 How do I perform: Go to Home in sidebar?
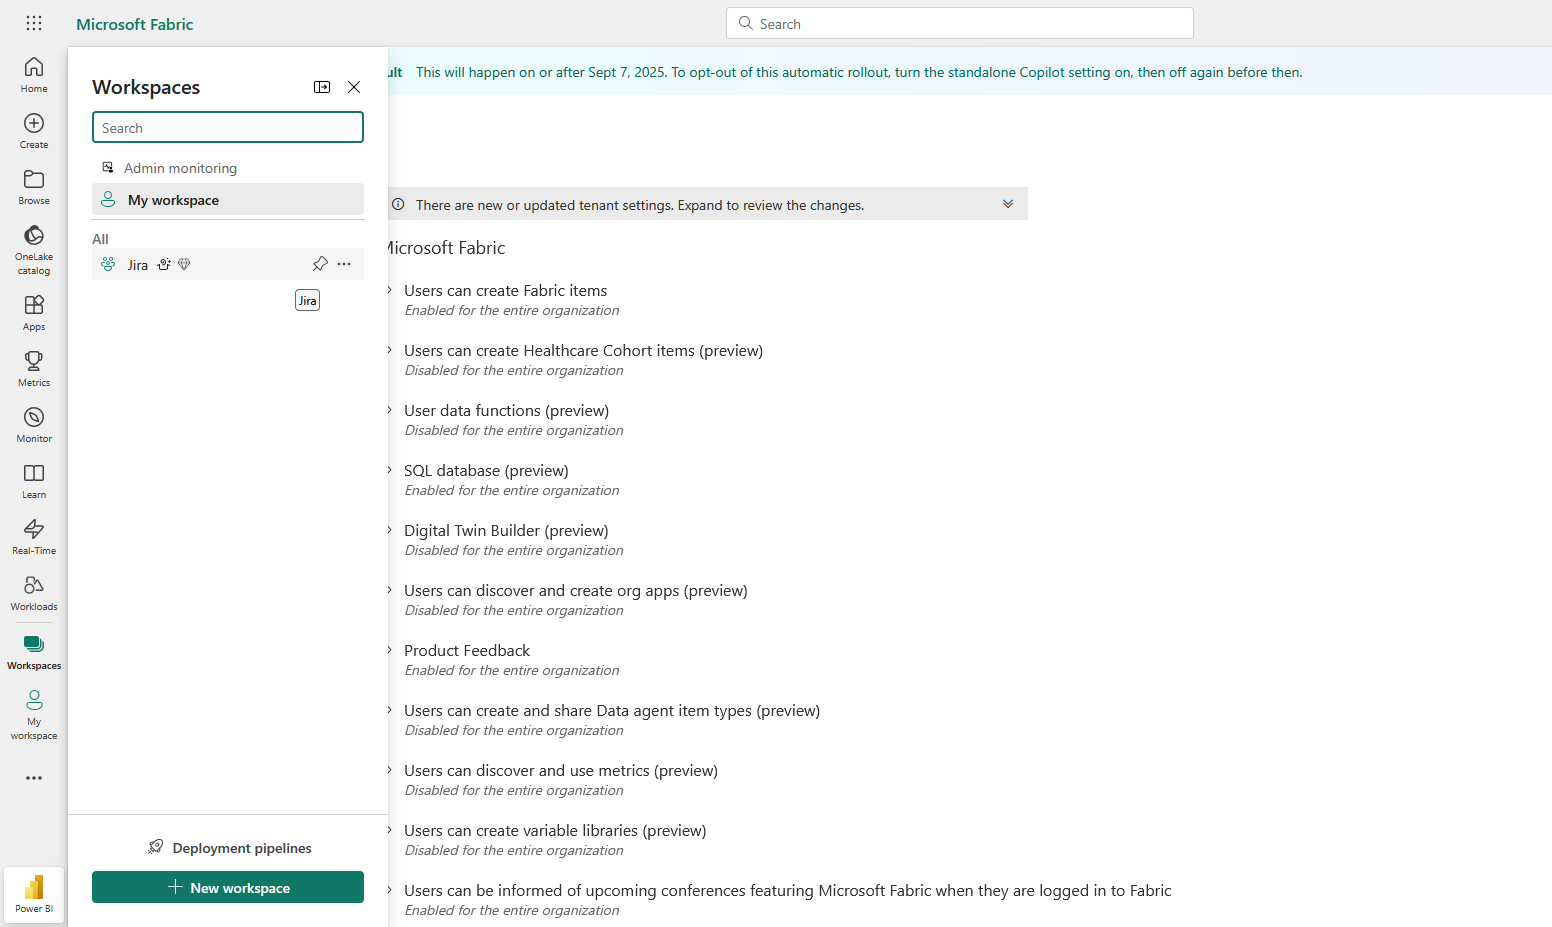[x=34, y=74]
